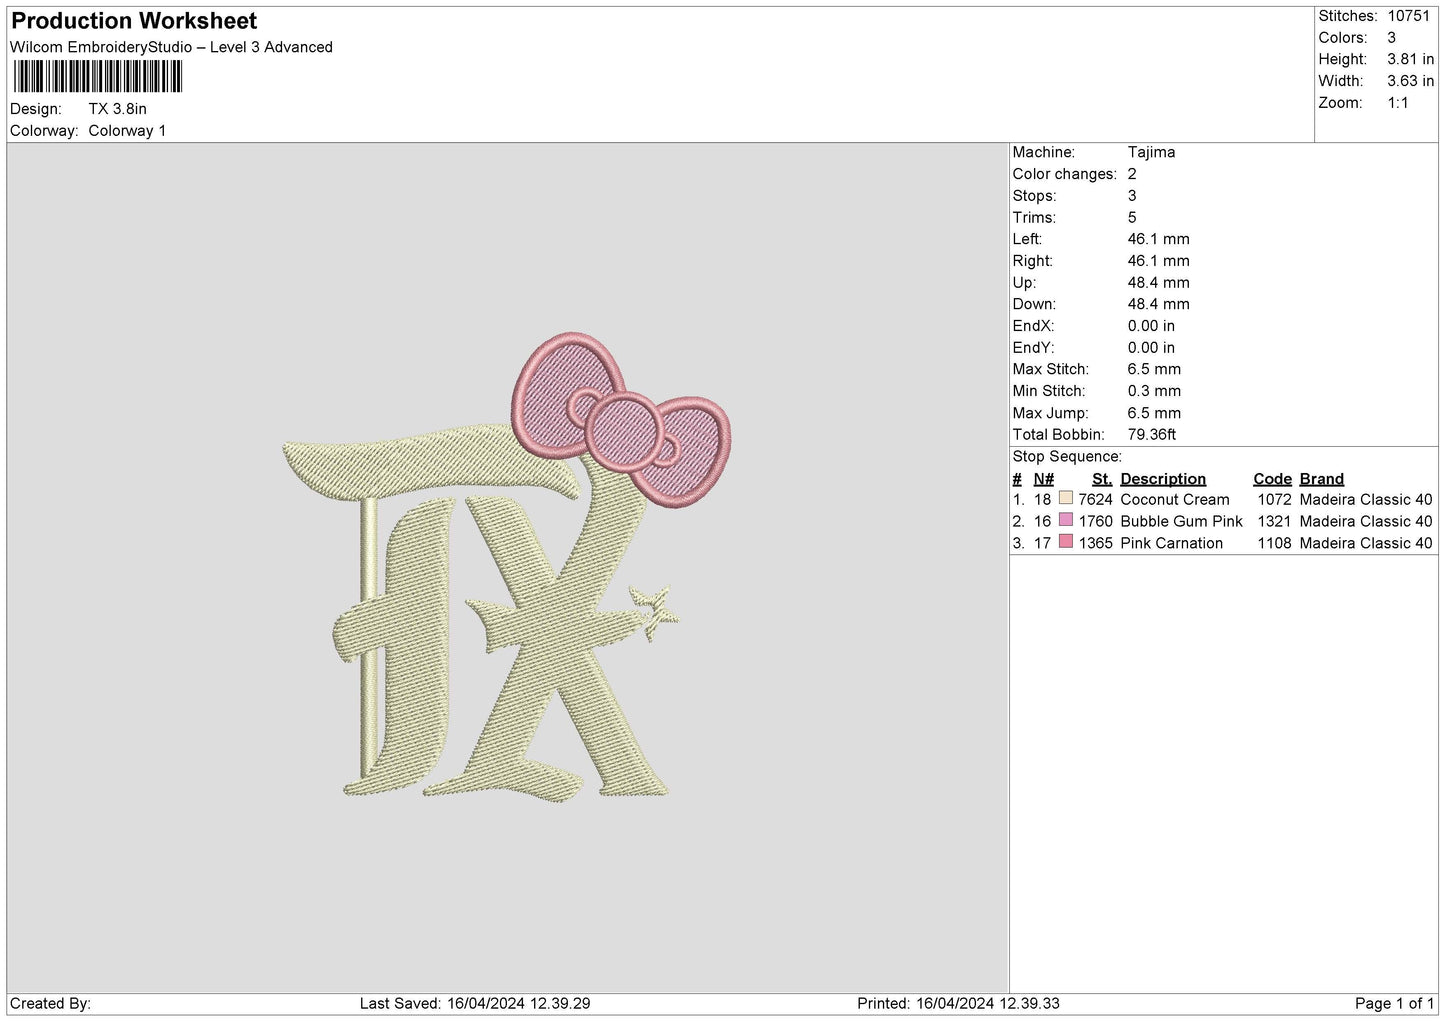Image resolution: width=1445 pixels, height=1021 pixels.
Task: Click the Total Bobbin value '79.36ft'
Action: point(1151,434)
